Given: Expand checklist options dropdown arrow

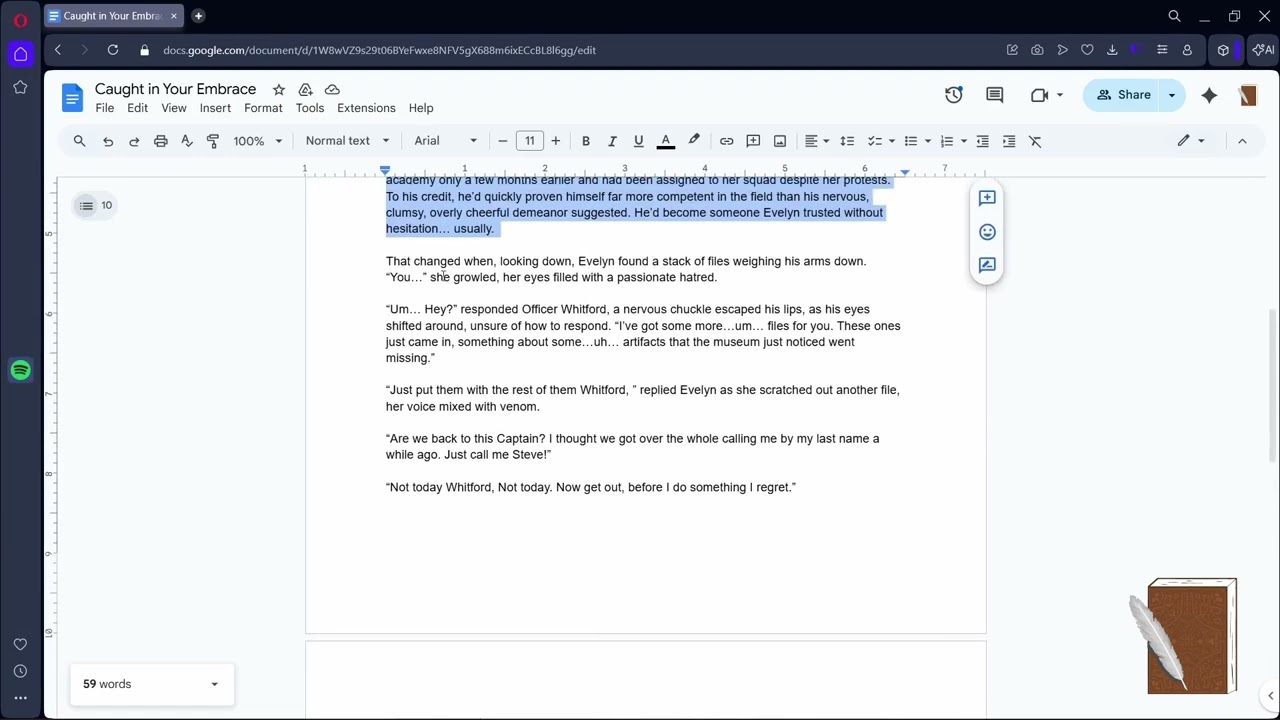Looking at the screenshot, I should point(891,141).
